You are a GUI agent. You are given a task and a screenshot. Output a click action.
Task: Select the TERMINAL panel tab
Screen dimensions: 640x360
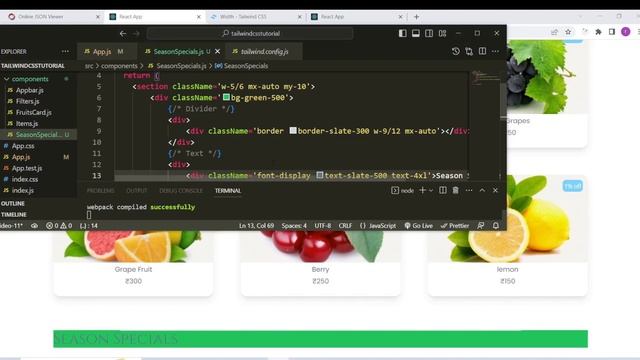[x=228, y=191]
